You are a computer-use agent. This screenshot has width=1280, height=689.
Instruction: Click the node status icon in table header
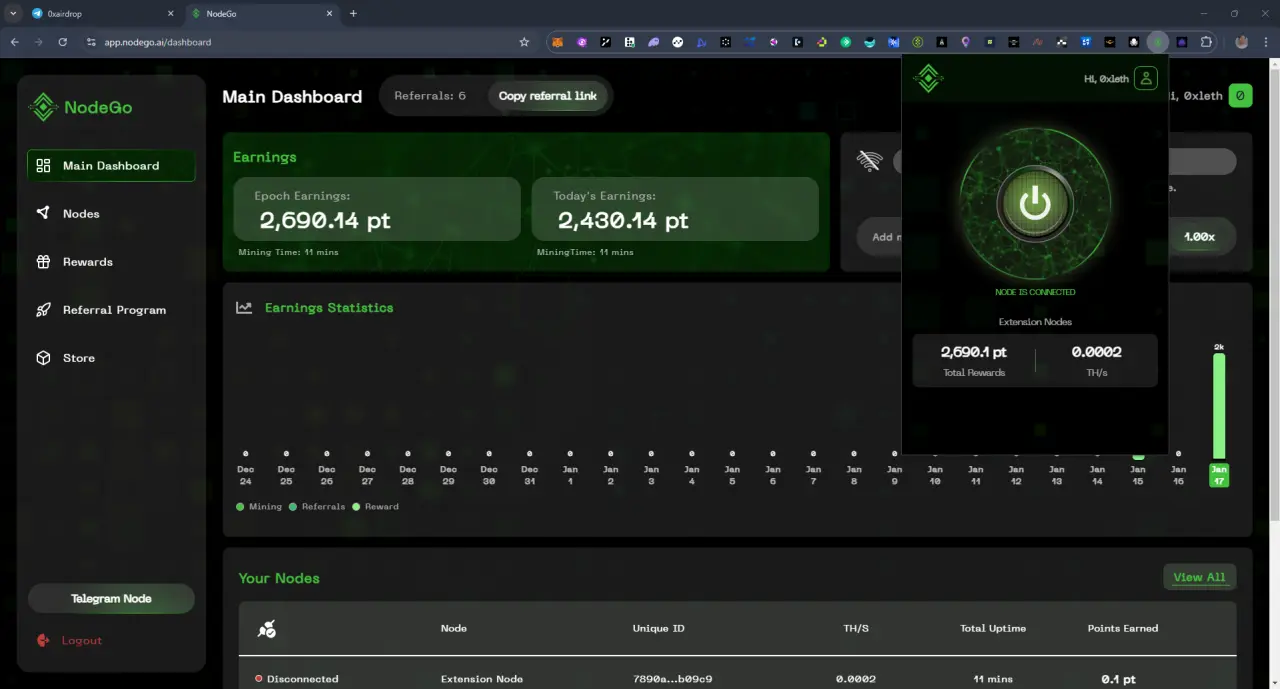coord(266,629)
